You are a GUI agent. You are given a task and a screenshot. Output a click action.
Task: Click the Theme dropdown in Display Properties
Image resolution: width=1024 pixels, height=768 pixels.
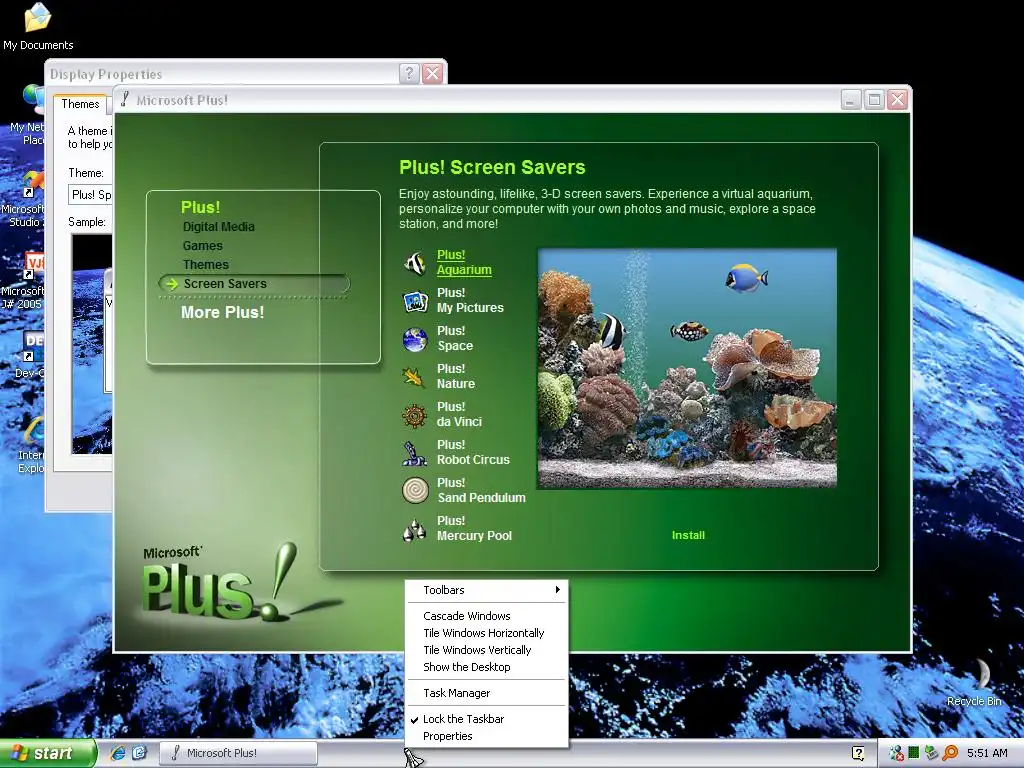[x=90, y=195]
